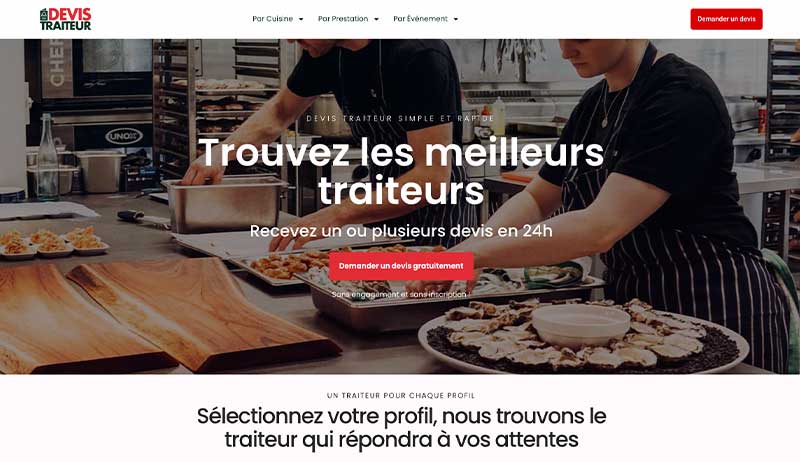800x462 pixels.
Task: Expand the Par Prestation dropdown arrow
Action: click(376, 19)
